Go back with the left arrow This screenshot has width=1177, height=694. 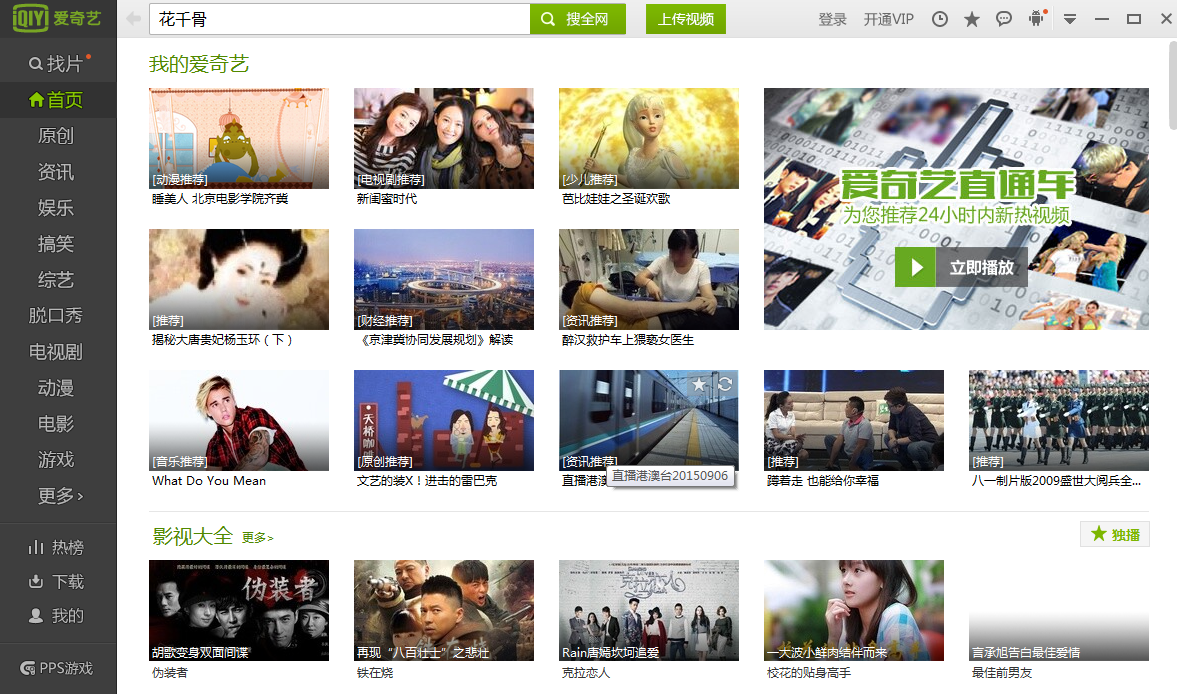[x=134, y=19]
